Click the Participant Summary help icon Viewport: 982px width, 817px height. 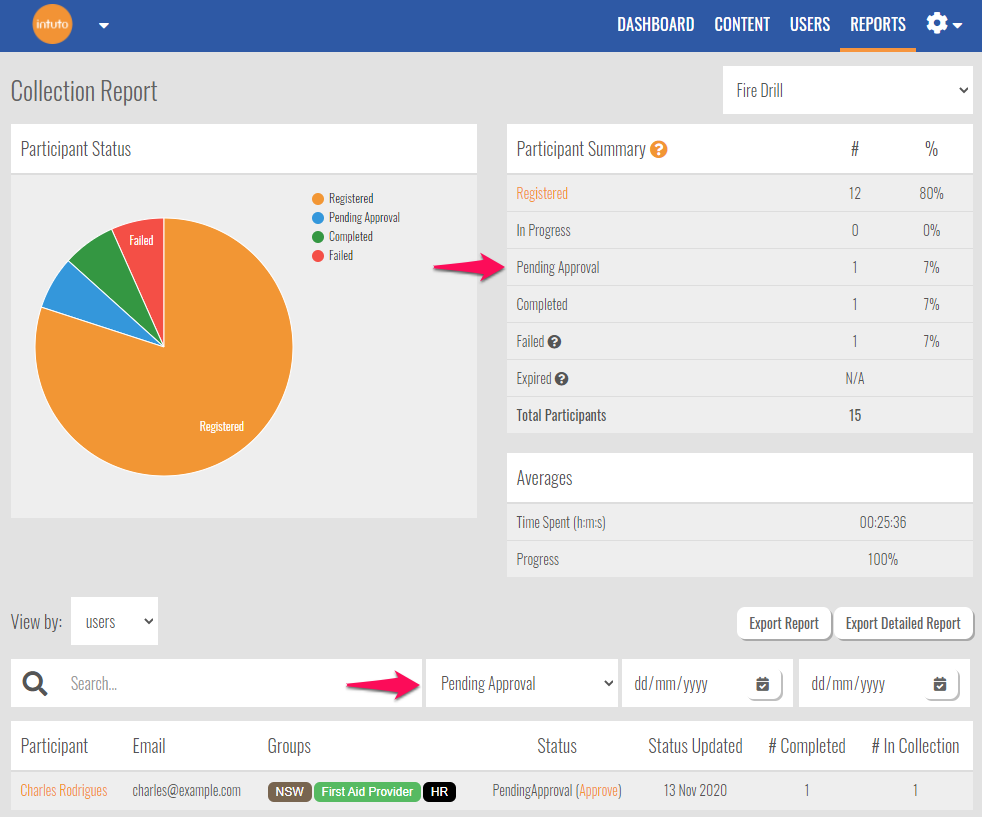click(x=658, y=150)
